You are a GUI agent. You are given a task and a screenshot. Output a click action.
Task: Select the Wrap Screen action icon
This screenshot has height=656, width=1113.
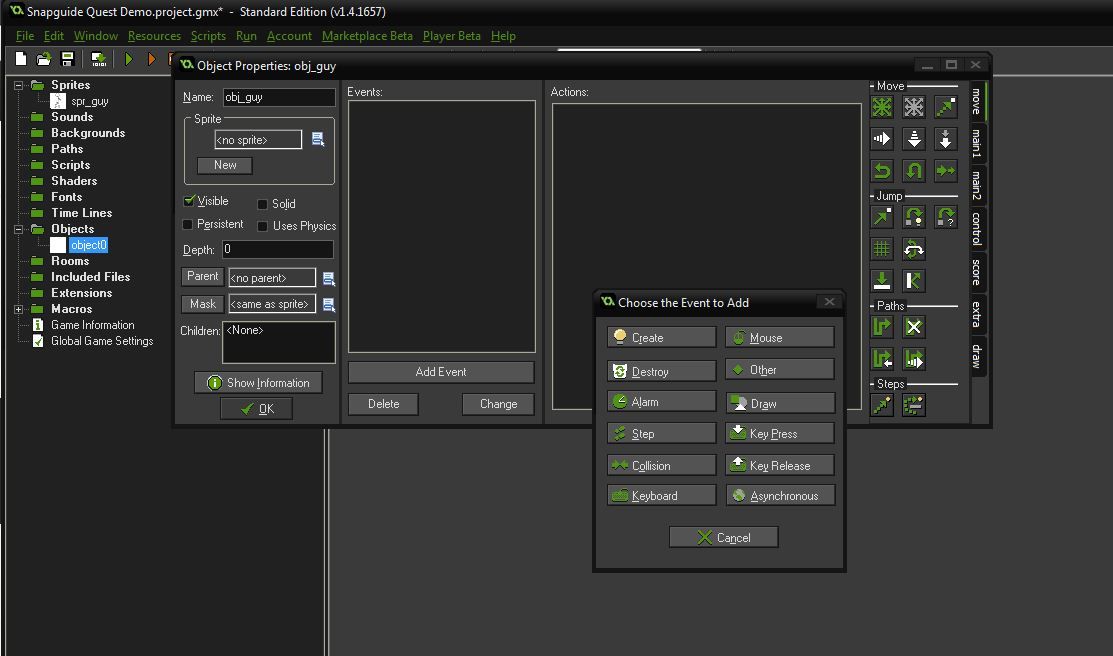pyautogui.click(x=913, y=249)
